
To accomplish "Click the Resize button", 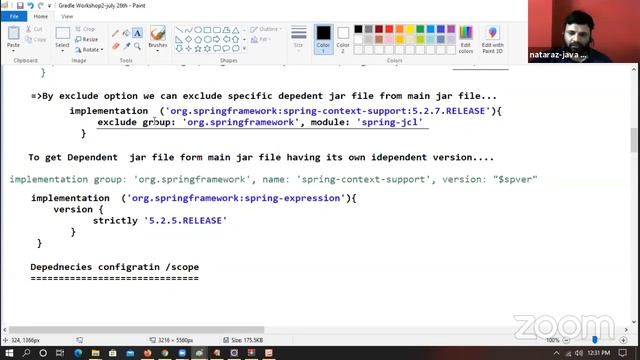I will (87, 40).
